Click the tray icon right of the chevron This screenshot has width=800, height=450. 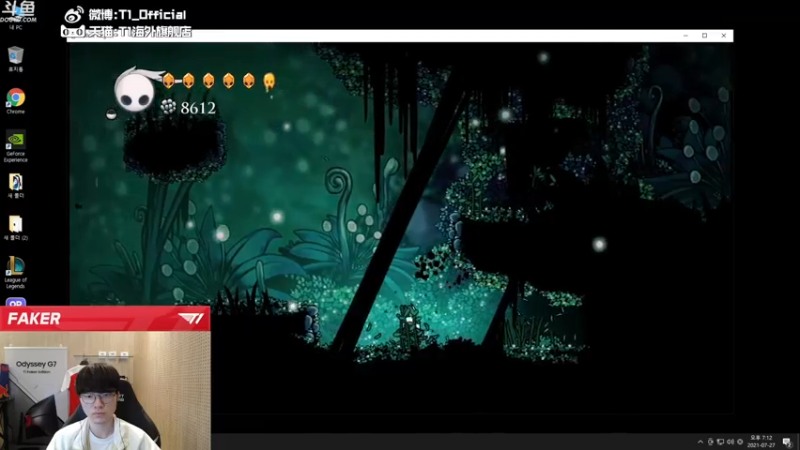click(x=710, y=442)
